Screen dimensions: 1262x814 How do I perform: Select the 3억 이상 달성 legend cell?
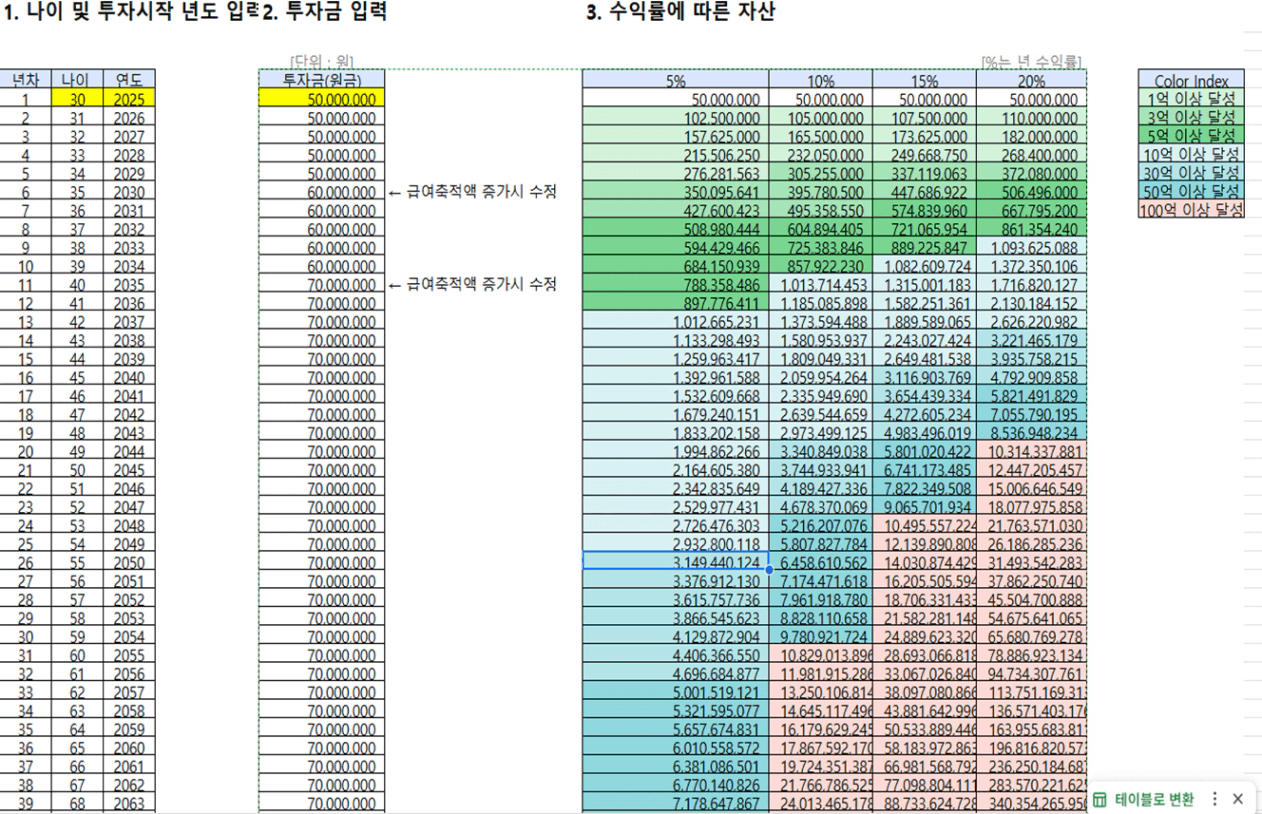click(x=1191, y=116)
